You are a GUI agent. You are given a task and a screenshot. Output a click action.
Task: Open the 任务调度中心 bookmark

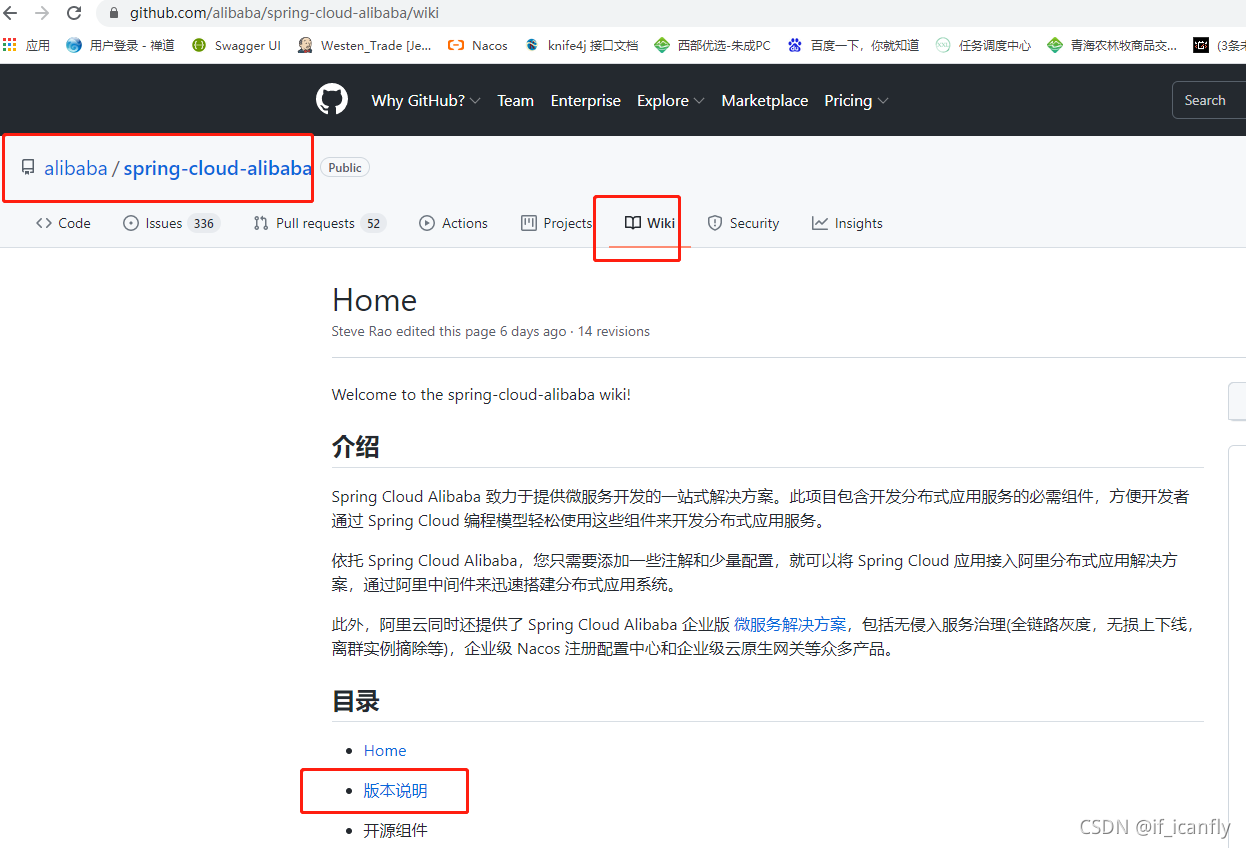983,45
